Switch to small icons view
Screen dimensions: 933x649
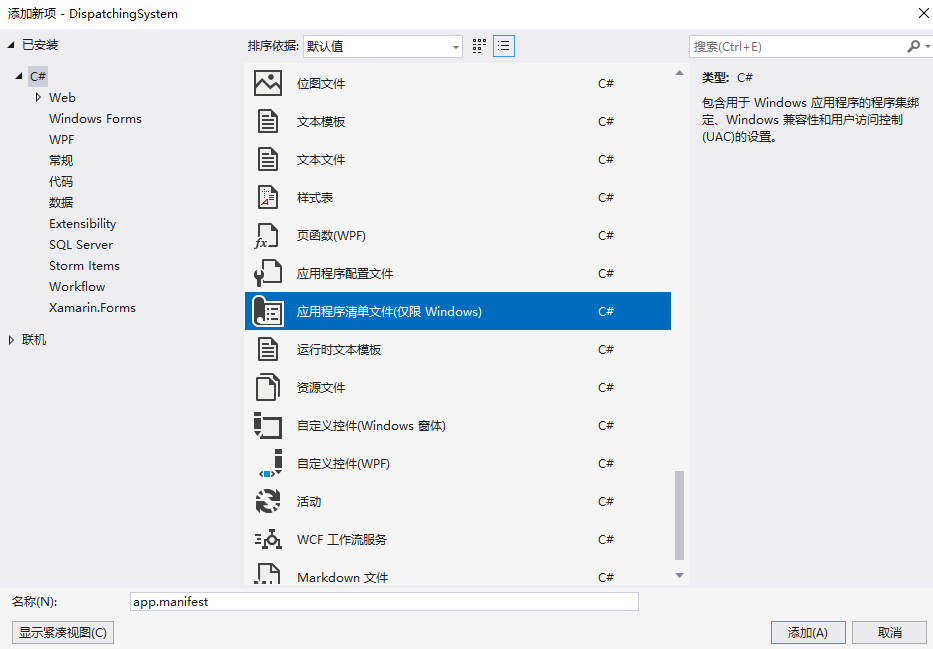478,45
